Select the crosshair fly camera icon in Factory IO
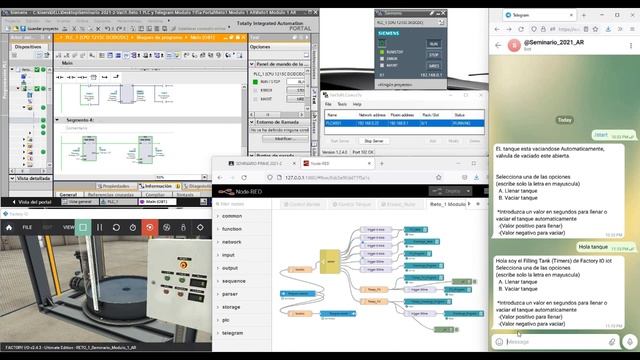 [200, 227]
